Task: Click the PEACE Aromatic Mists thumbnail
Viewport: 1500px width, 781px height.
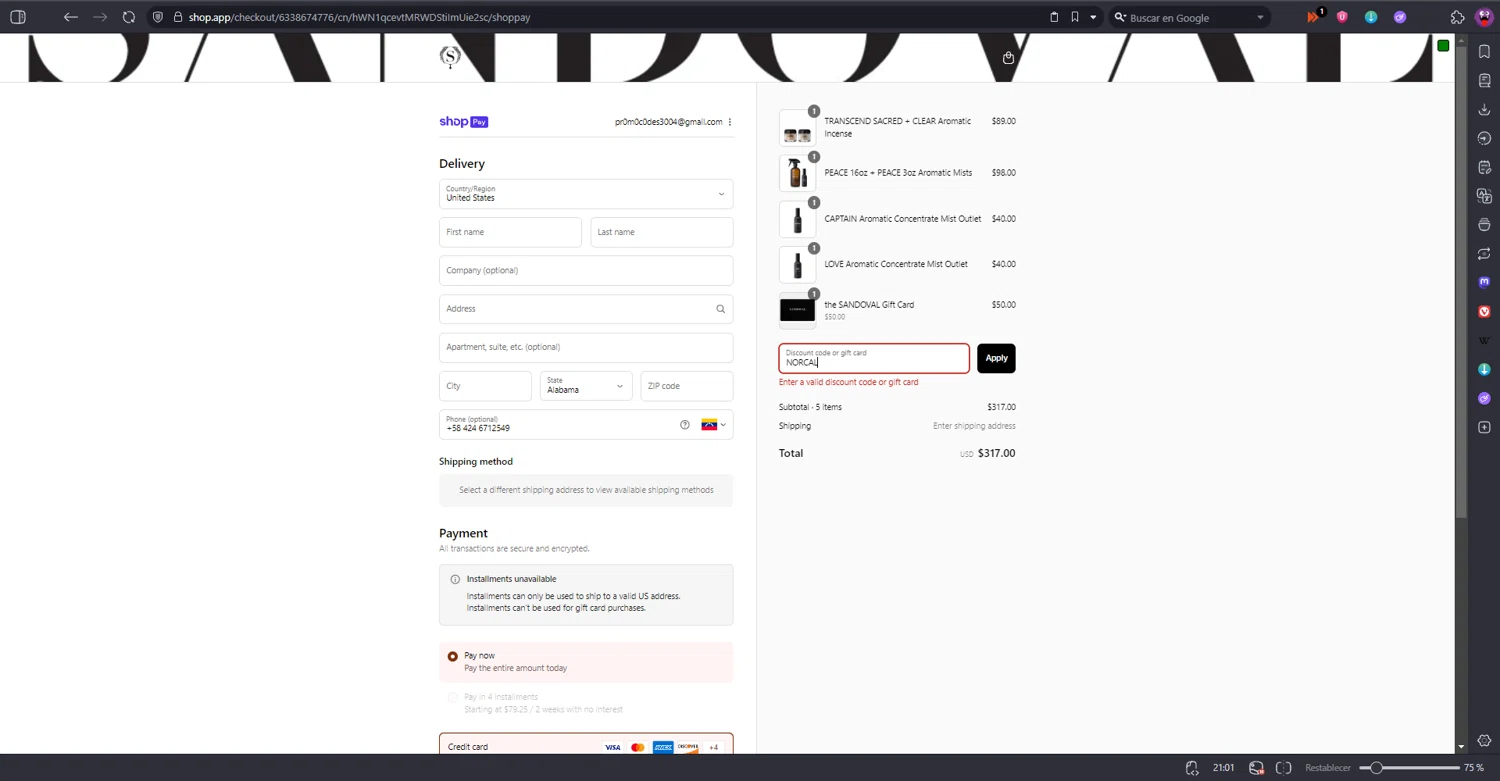Action: pyautogui.click(x=798, y=173)
